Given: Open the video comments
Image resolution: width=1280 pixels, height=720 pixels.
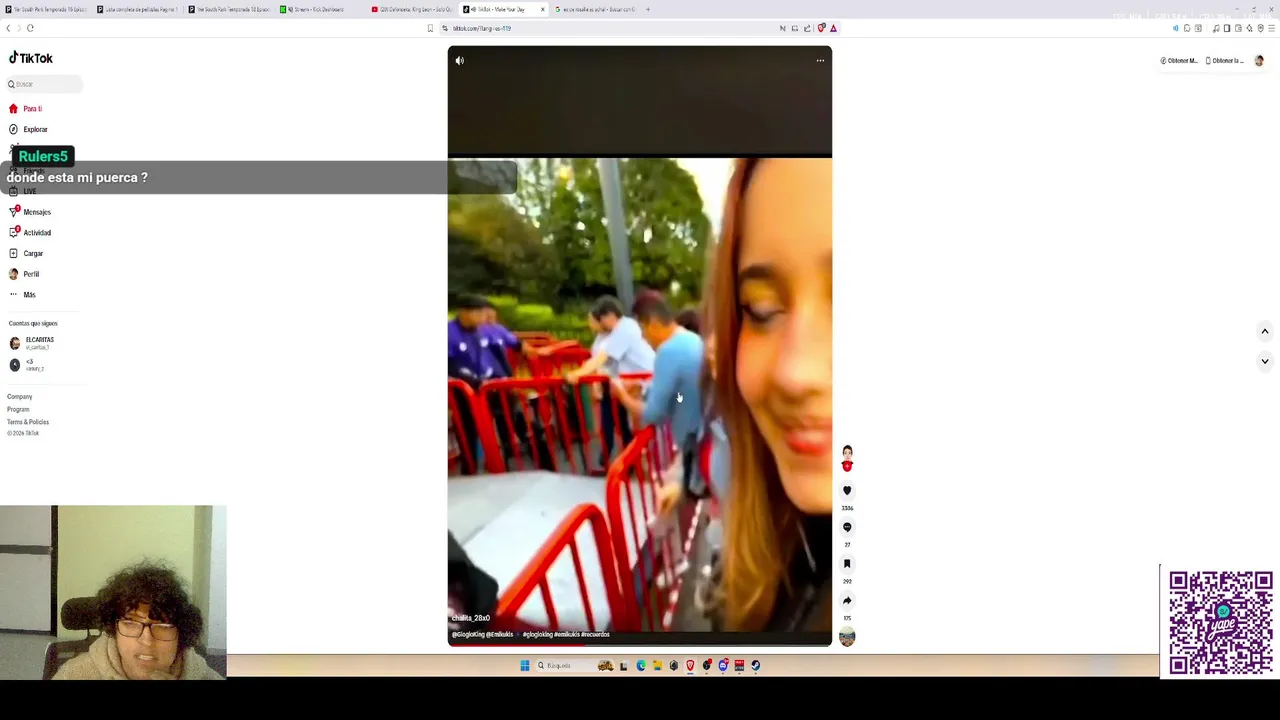Looking at the screenshot, I should click(847, 527).
